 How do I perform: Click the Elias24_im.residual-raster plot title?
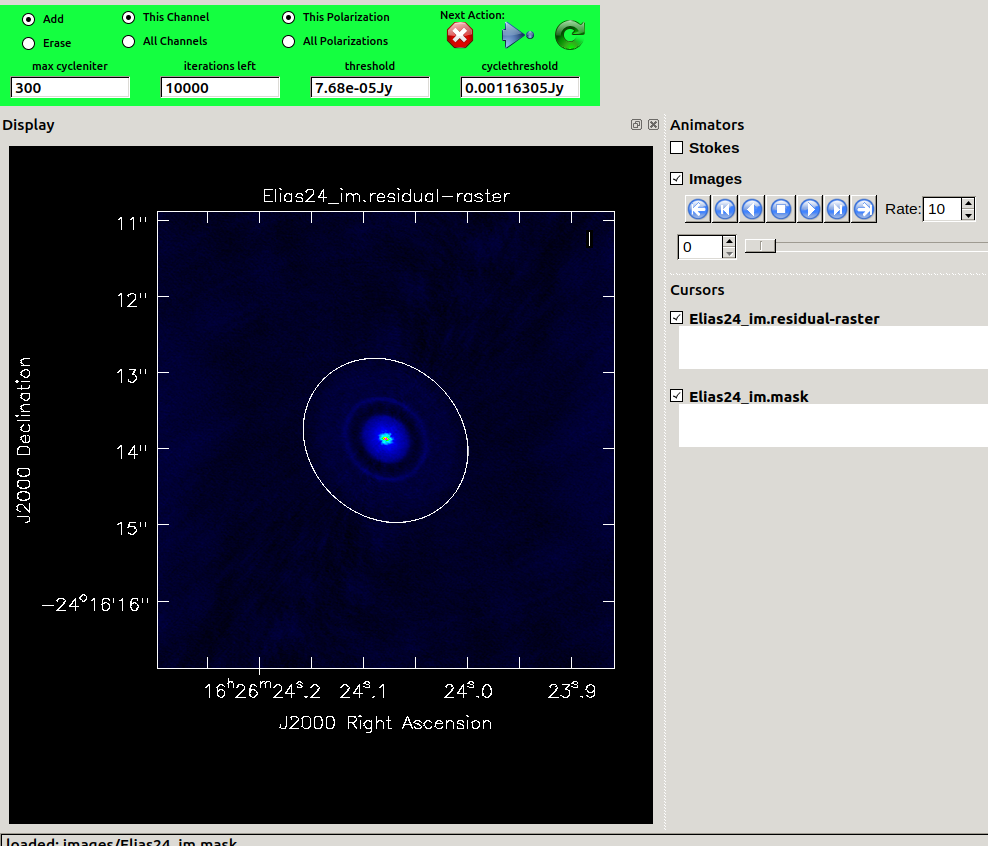point(386,196)
